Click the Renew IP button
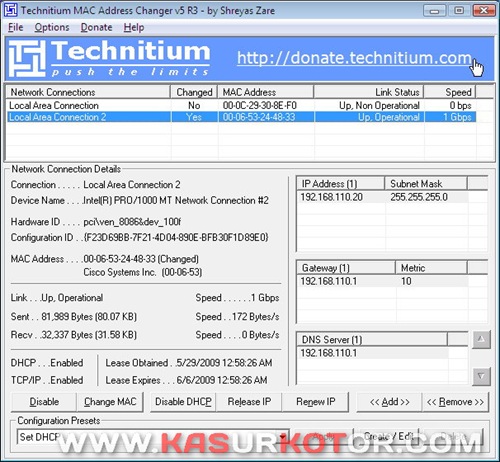 tap(315, 402)
